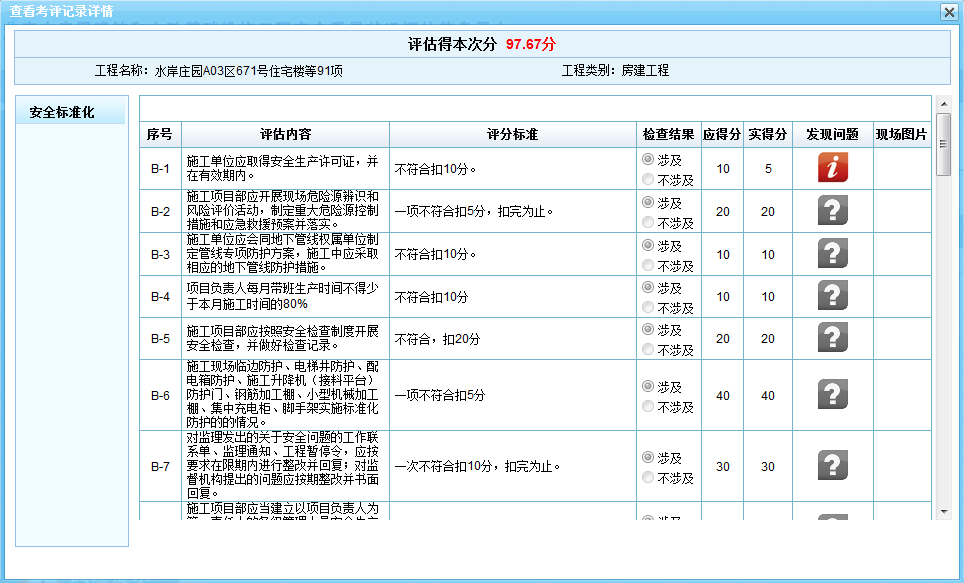
Task: Click the question mark icon for B-5
Action: tap(832, 339)
